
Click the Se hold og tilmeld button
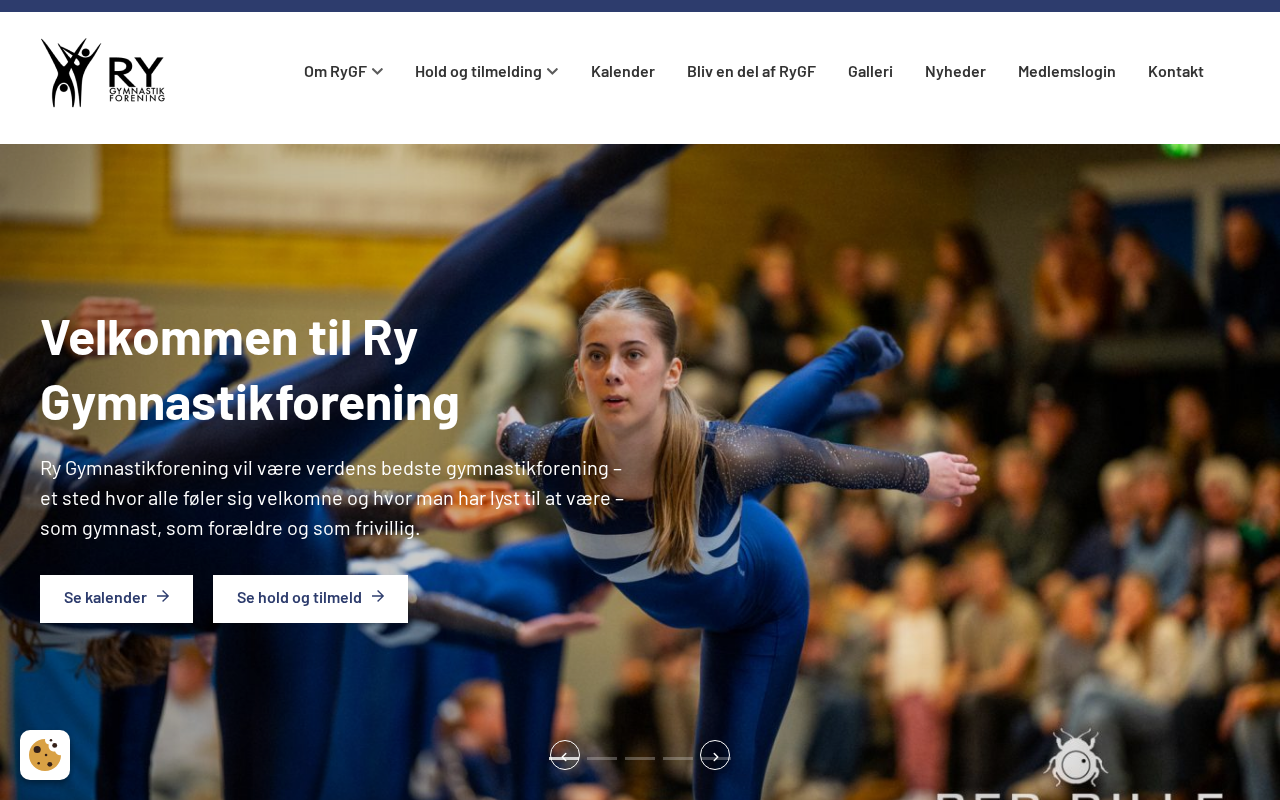click(x=310, y=599)
